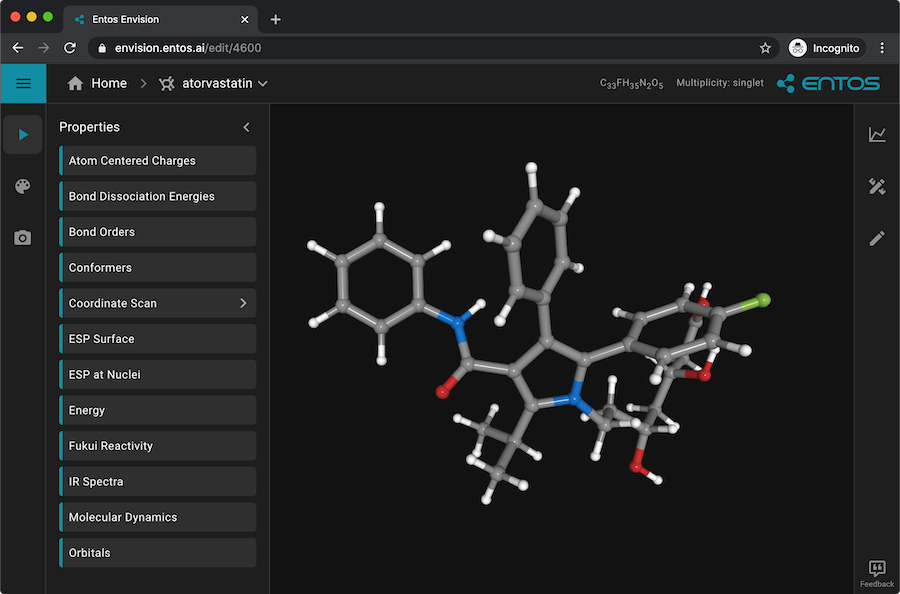Take a snapshot with the camera icon
The image size is (900, 594).
[x=23, y=238]
